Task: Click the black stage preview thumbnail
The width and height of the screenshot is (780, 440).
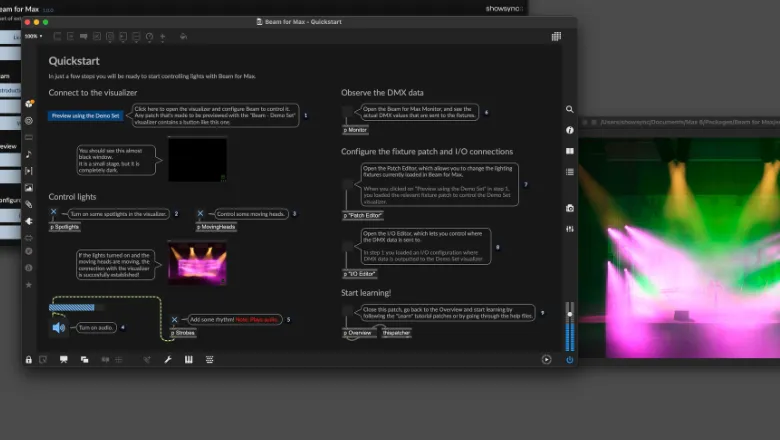Action: (x=197, y=159)
